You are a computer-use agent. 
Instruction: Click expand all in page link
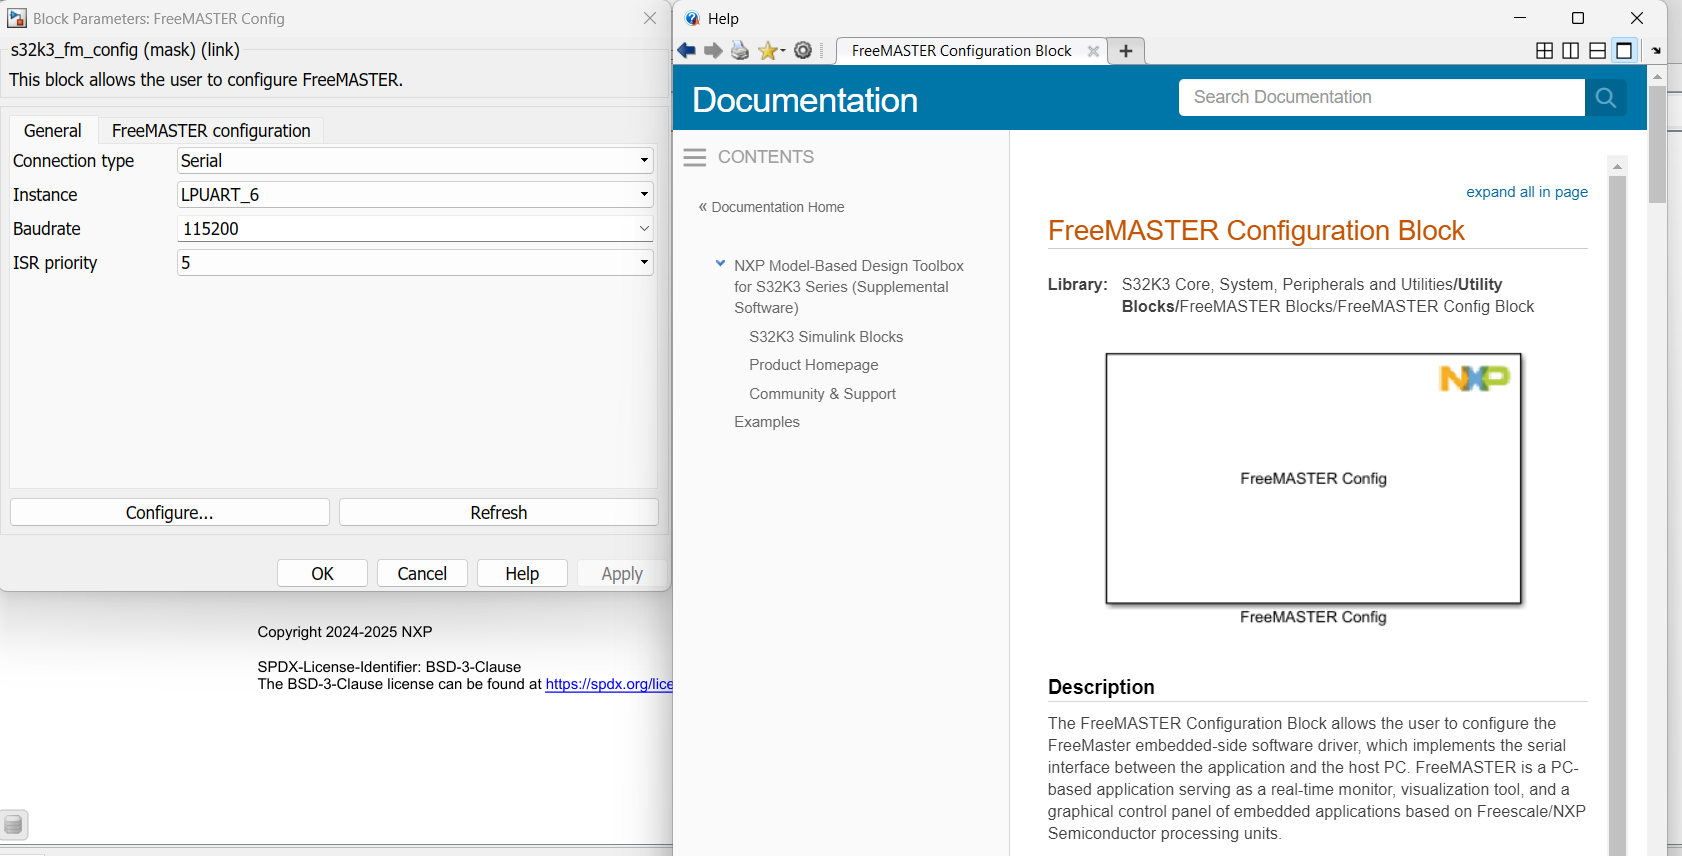click(x=1527, y=192)
